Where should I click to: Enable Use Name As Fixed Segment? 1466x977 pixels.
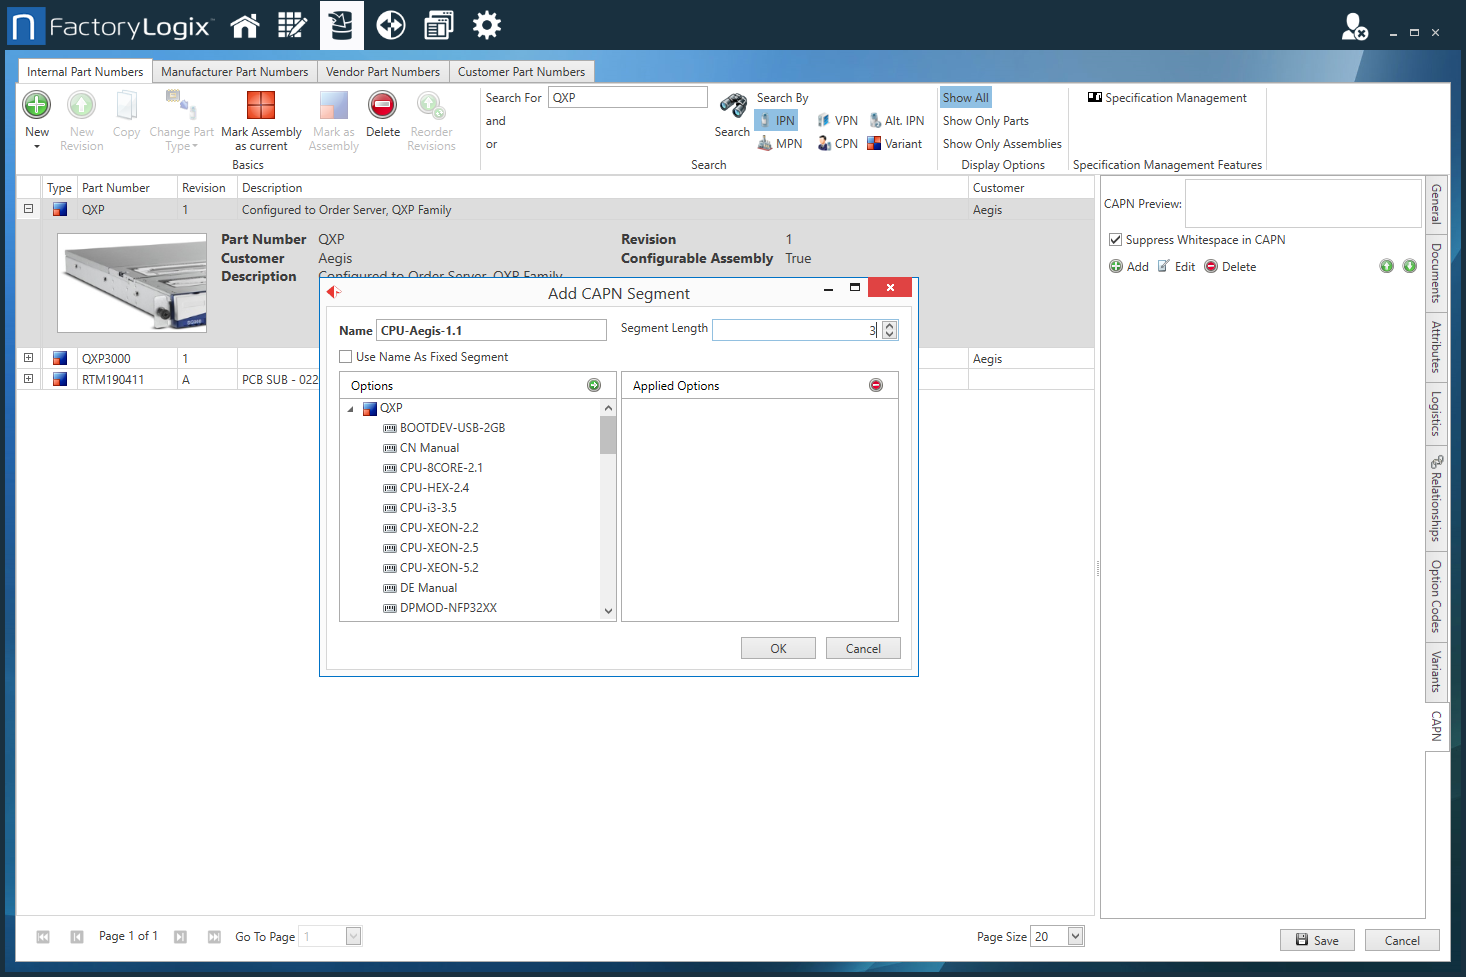345,356
